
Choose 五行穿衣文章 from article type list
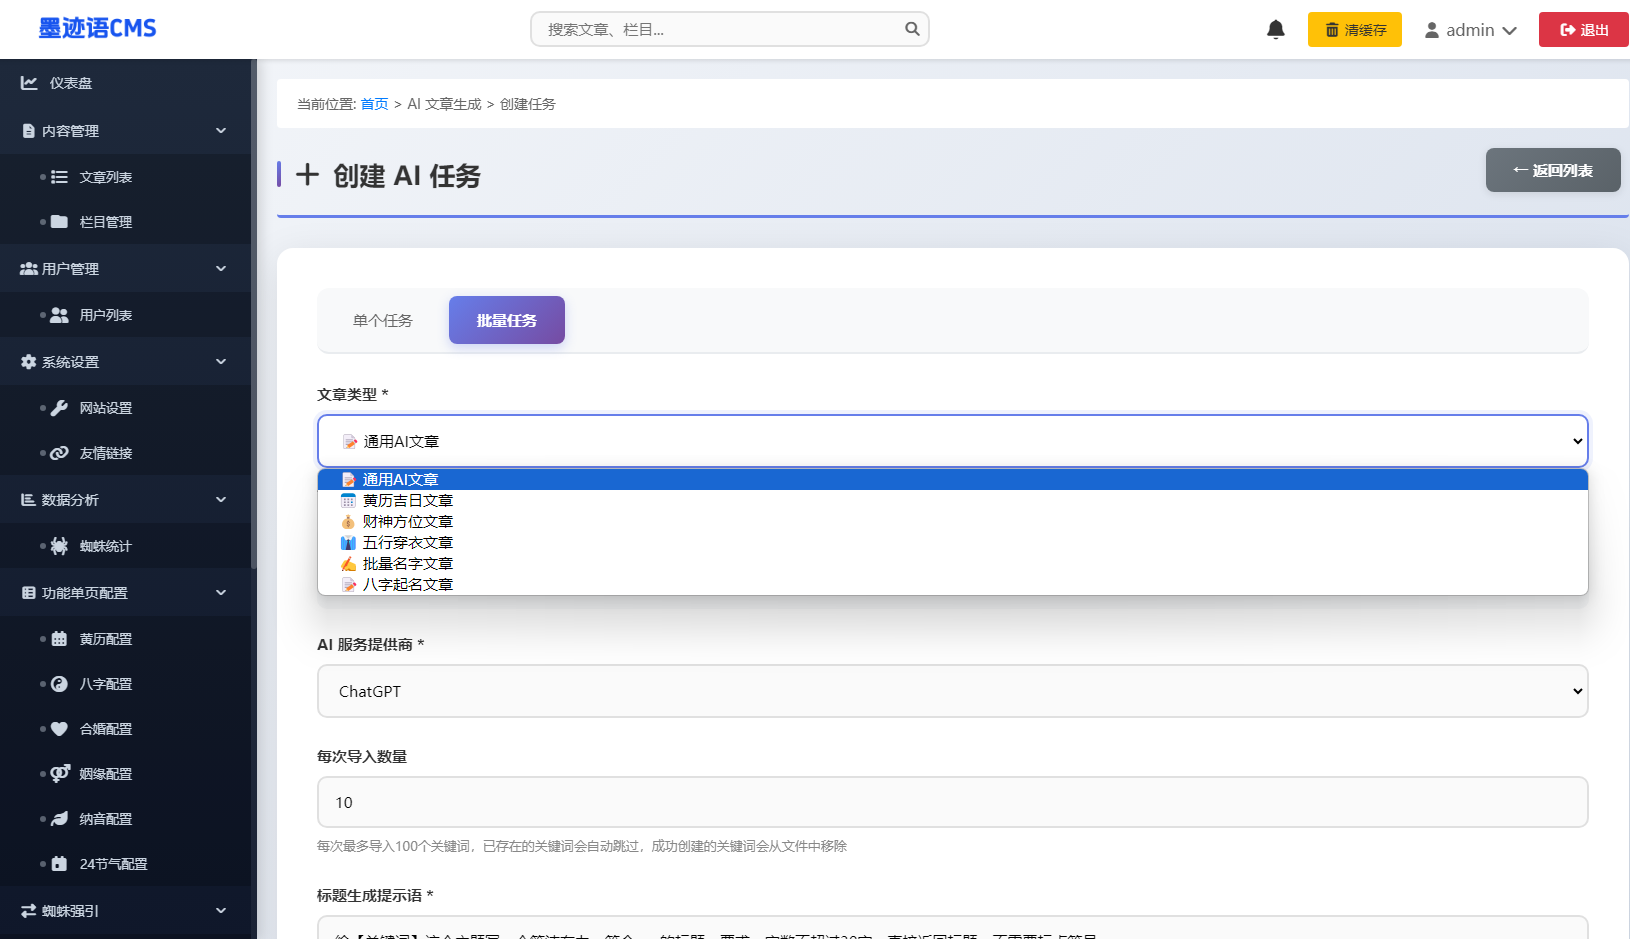[x=408, y=543]
